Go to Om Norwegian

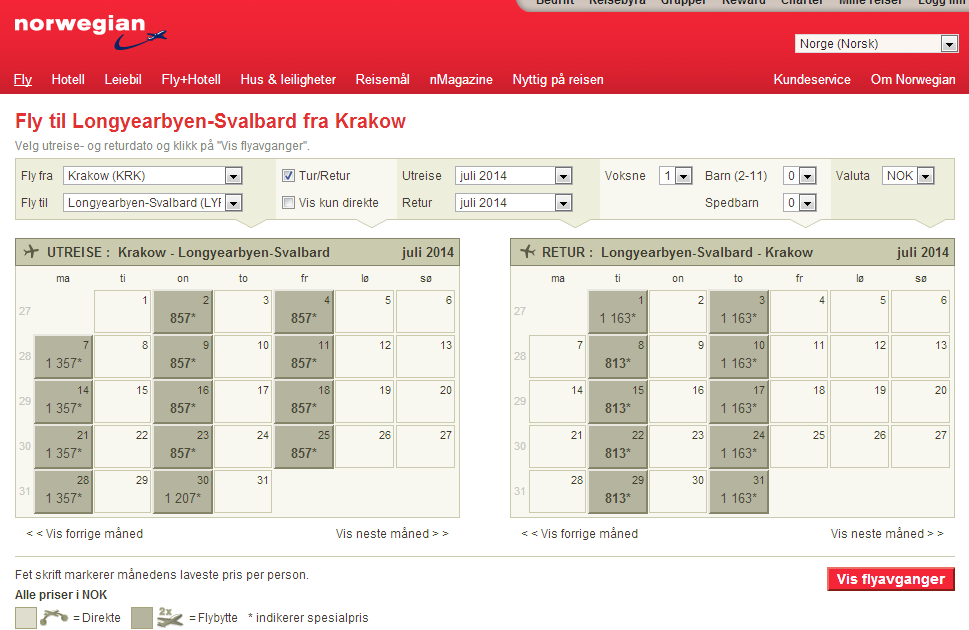pos(913,79)
